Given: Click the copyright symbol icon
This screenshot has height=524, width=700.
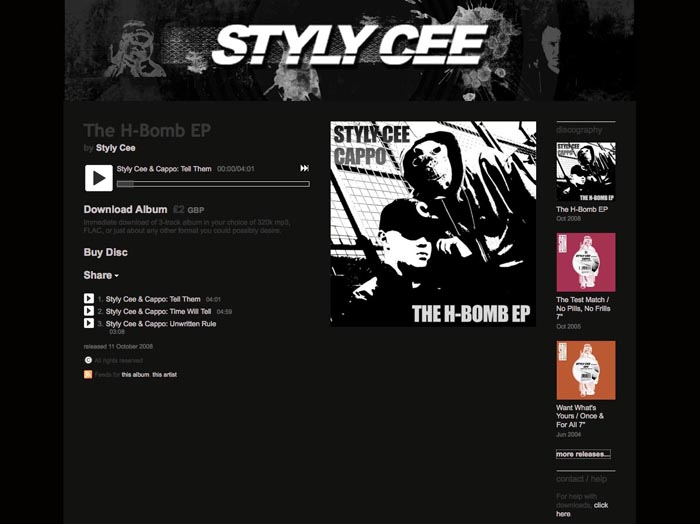Looking at the screenshot, I should [88, 360].
